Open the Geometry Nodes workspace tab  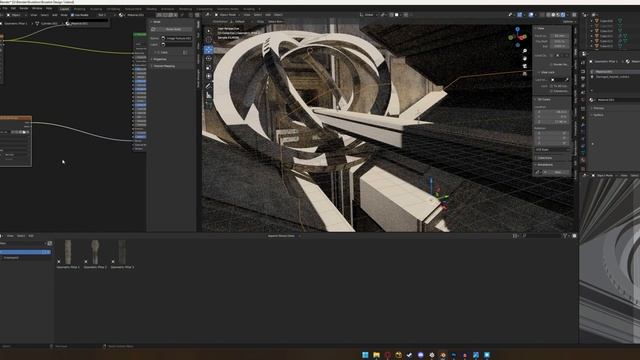[x=227, y=9]
